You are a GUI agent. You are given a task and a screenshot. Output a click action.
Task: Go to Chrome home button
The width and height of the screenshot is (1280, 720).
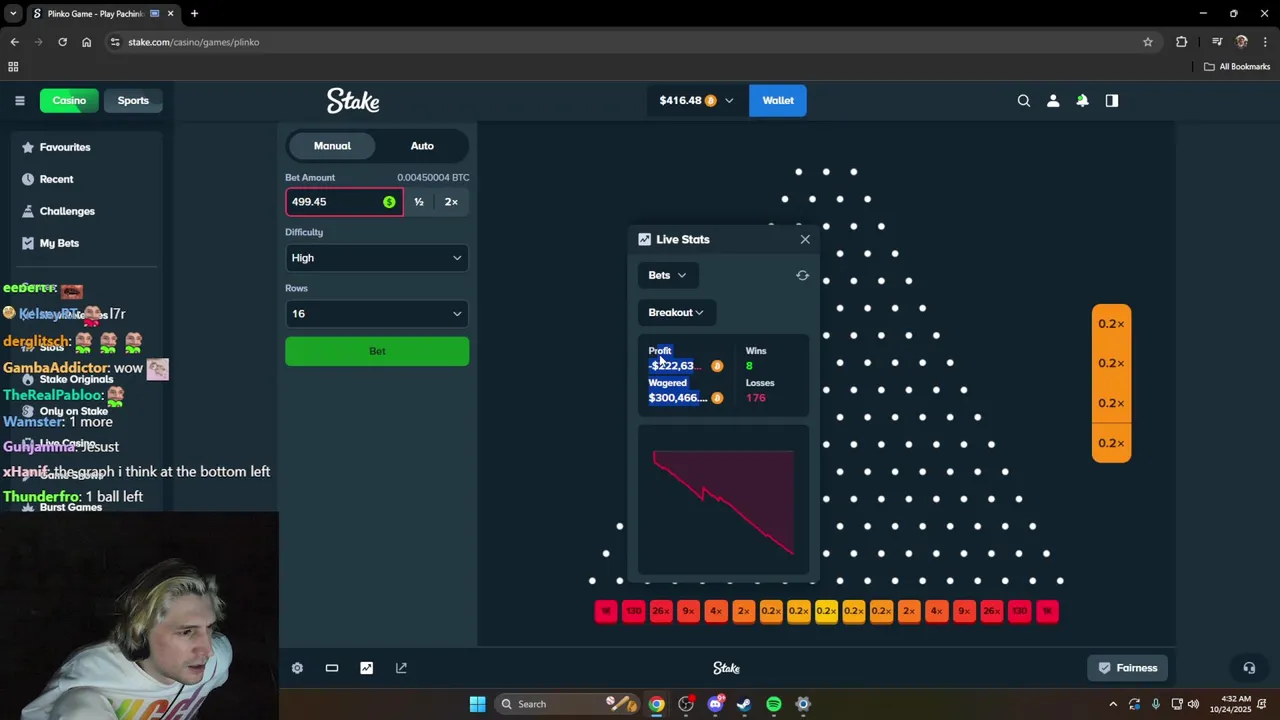click(x=86, y=42)
